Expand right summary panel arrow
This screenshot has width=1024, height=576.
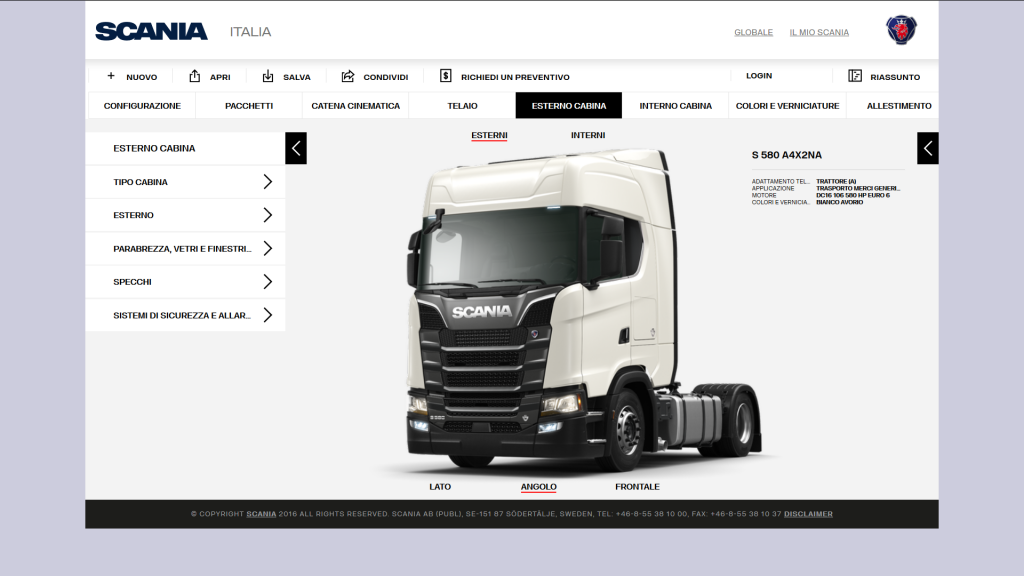pos(928,148)
